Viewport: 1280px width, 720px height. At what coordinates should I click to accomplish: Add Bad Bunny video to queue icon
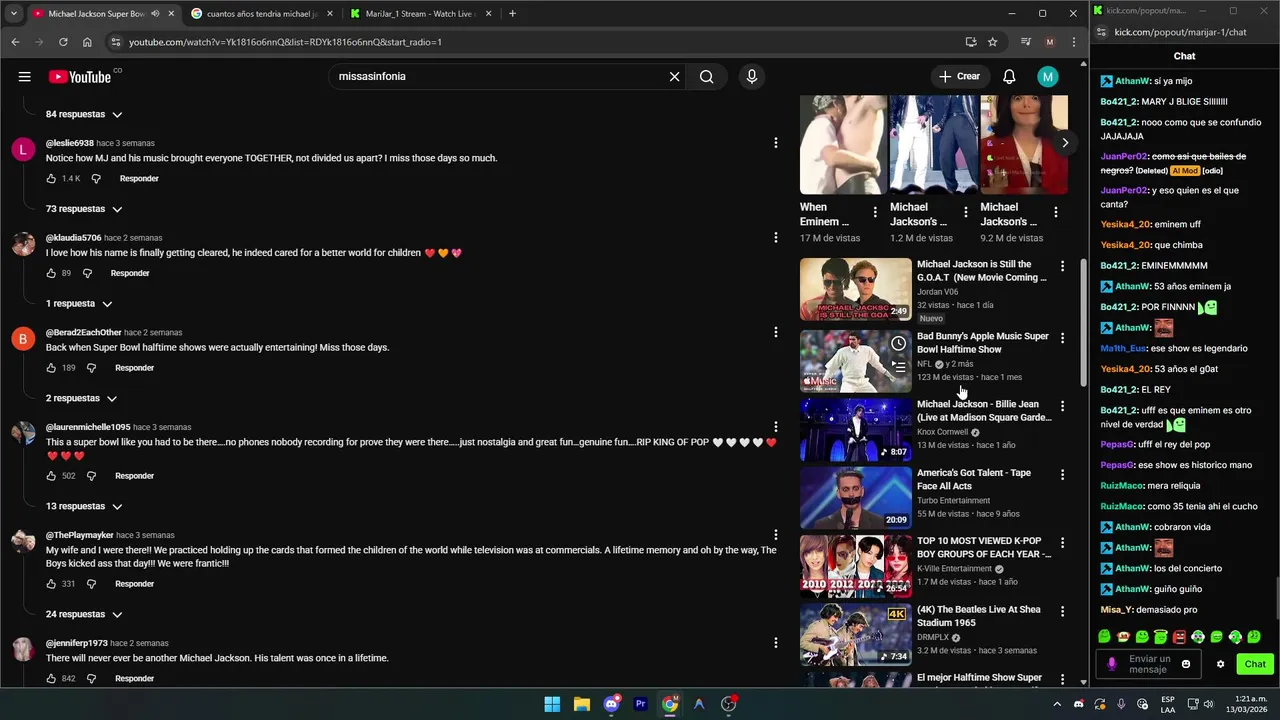(x=898, y=368)
